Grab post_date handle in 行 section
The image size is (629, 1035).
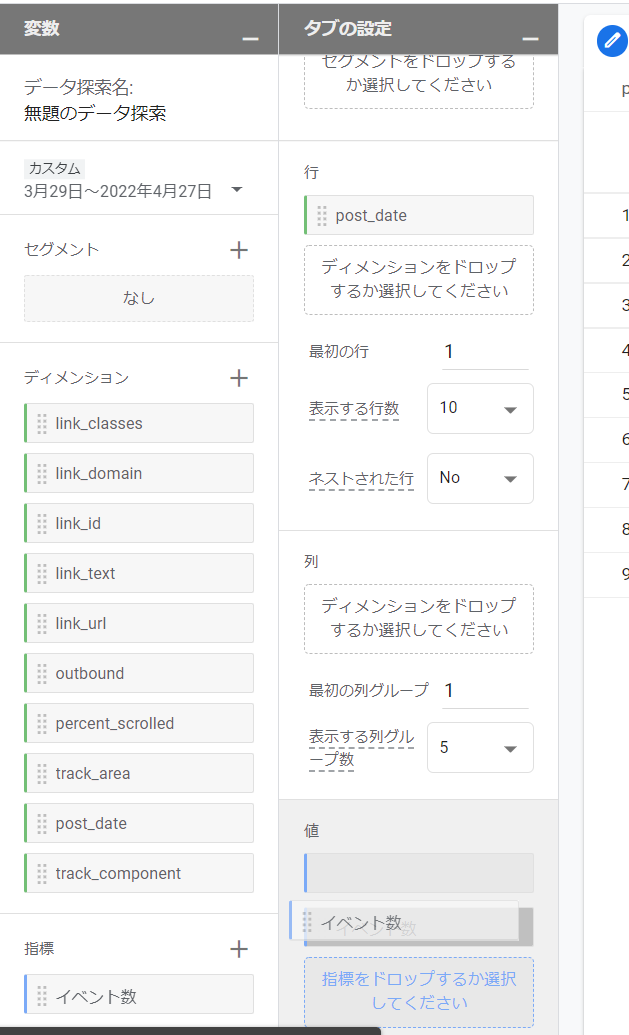[x=322, y=216]
